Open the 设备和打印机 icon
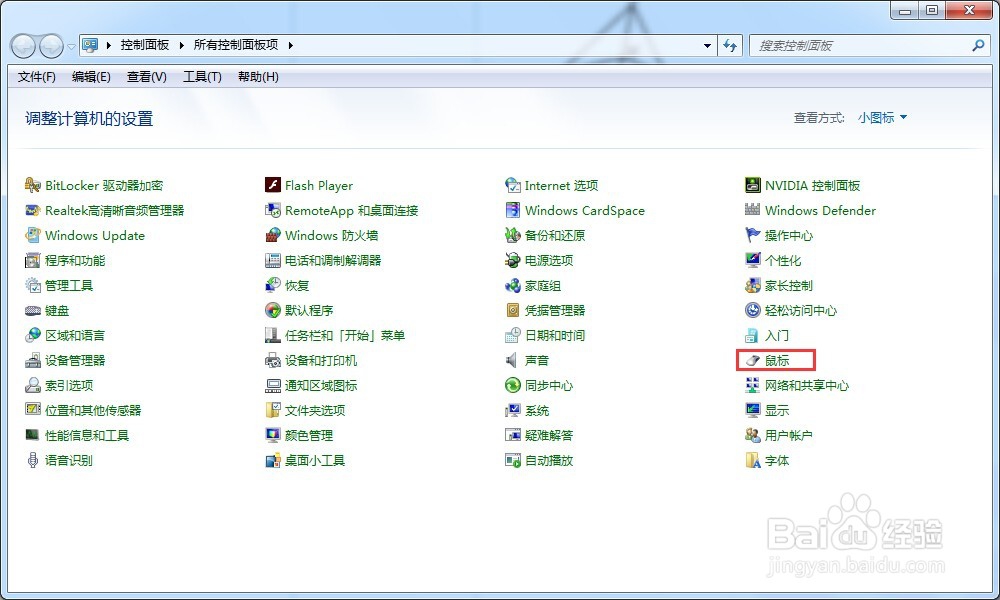Viewport: 1000px width, 600px height. coord(273,361)
